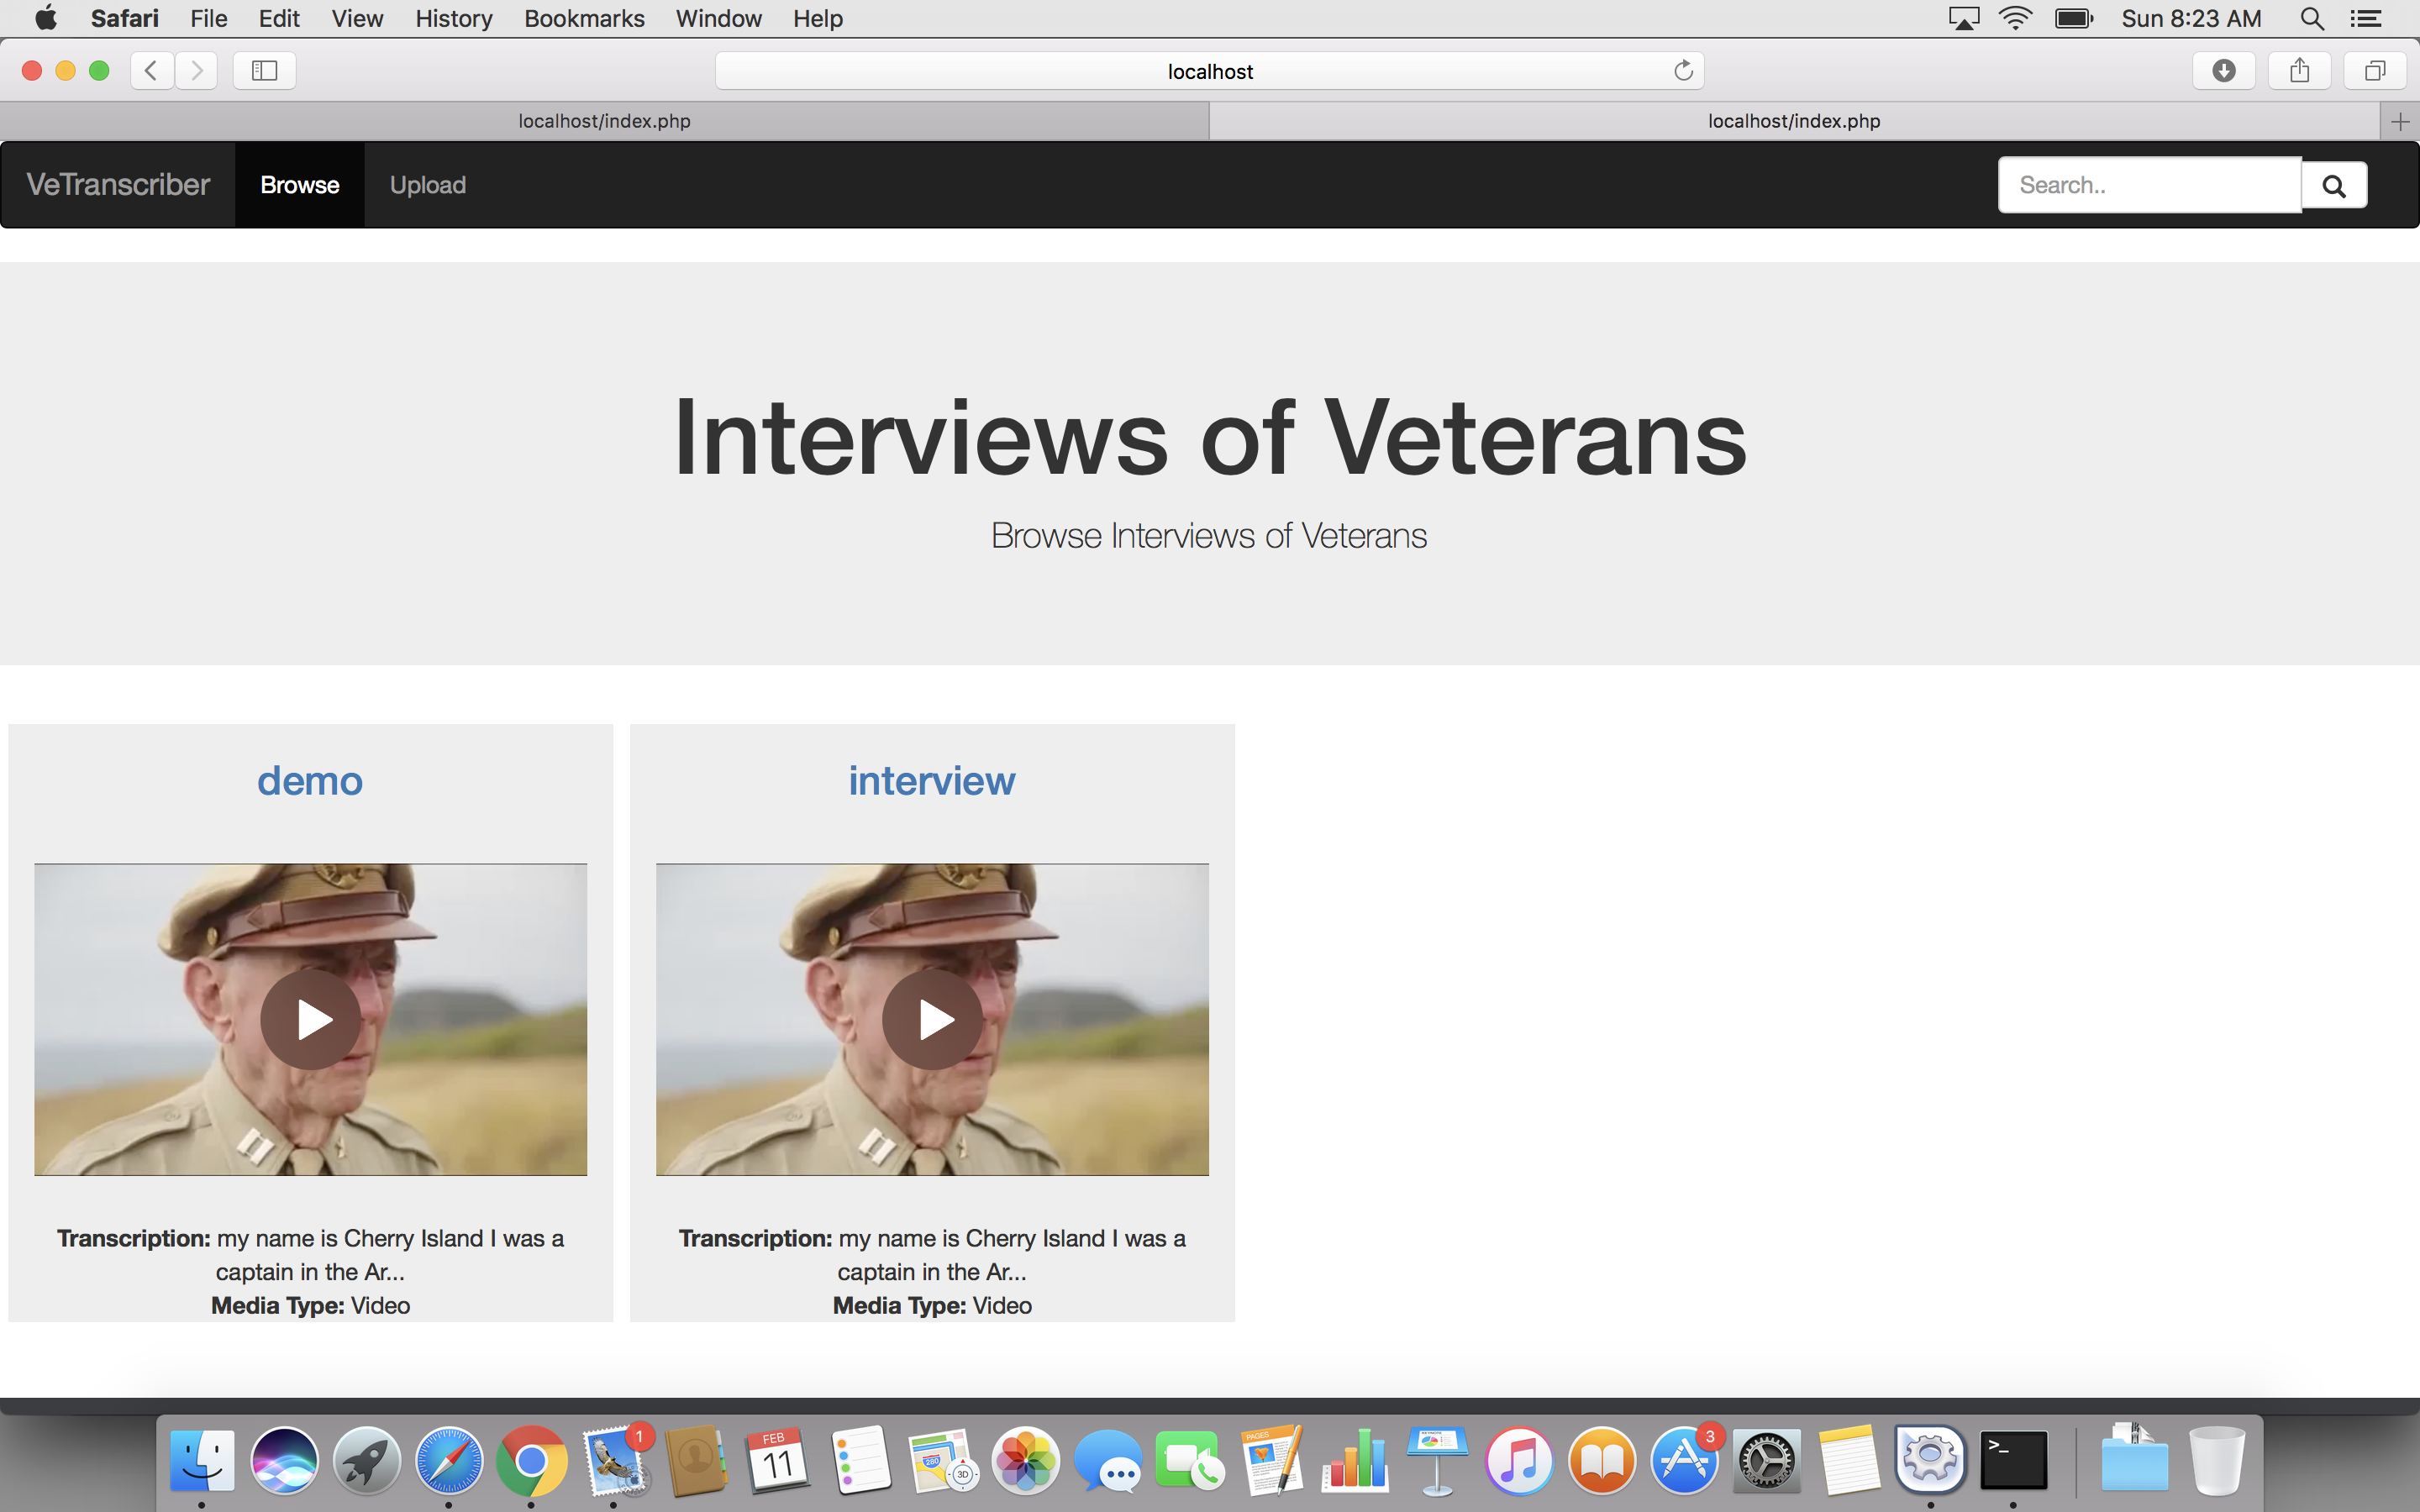Click the Share toolbar icon
Image resolution: width=2420 pixels, height=1512 pixels.
pyautogui.click(x=2299, y=71)
